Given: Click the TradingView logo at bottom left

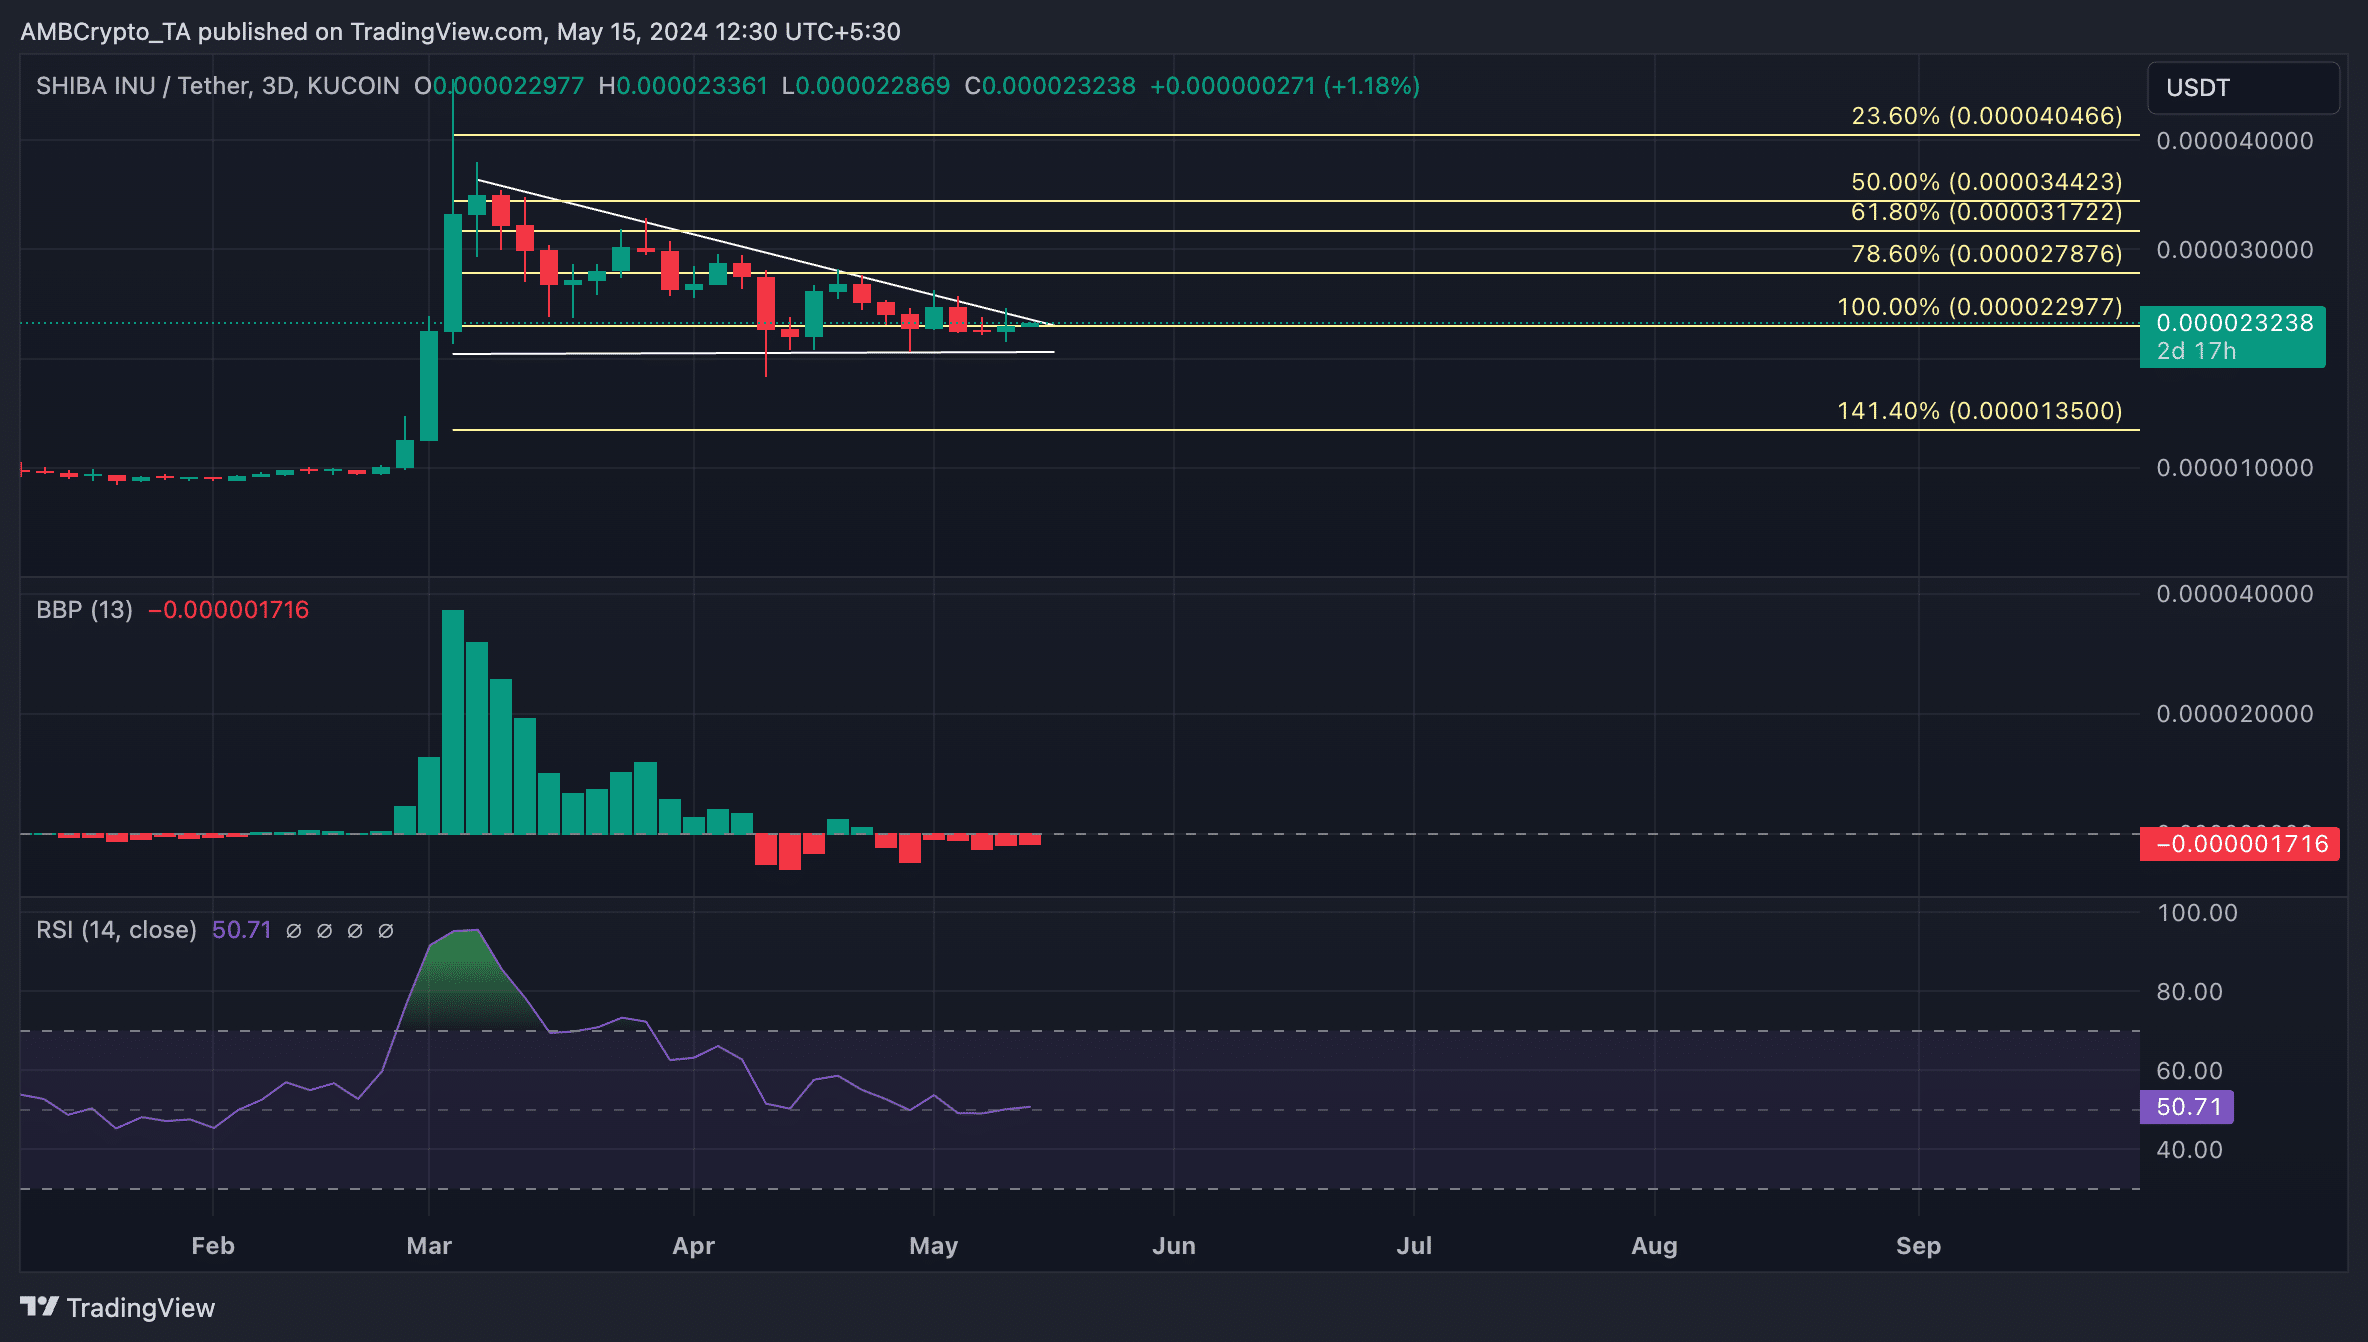Looking at the screenshot, I should 118,1307.
